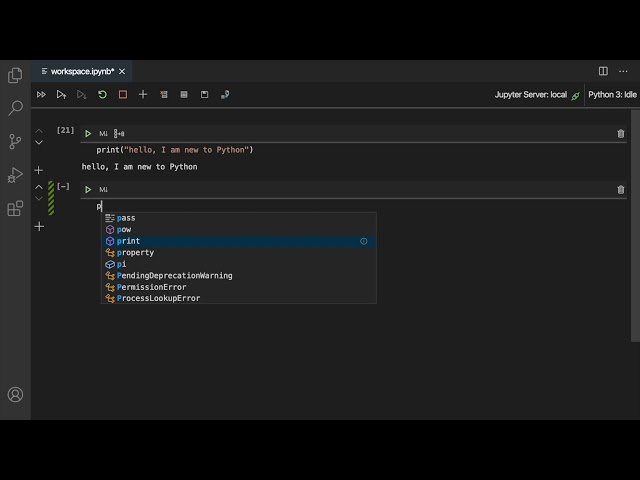This screenshot has height=480, width=640.
Task: Choose 'pow' from the autocomplete list
Action: coord(239,229)
